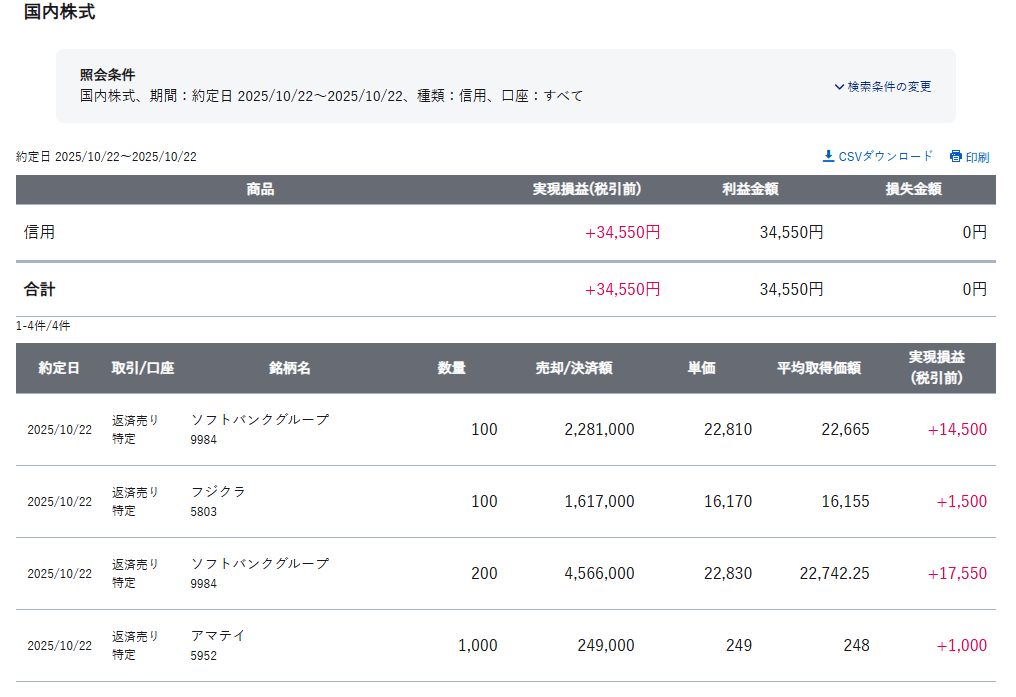Image resolution: width=1016 pixels, height=697 pixels.
Task: Select the アマテイ stock name
Action: tap(218, 636)
